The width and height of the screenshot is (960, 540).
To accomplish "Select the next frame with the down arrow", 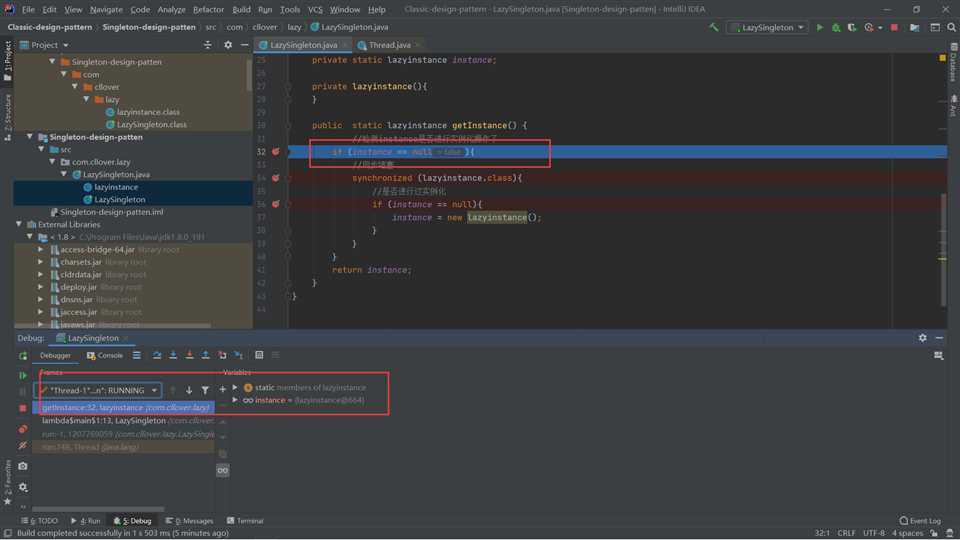I will click(x=189, y=390).
